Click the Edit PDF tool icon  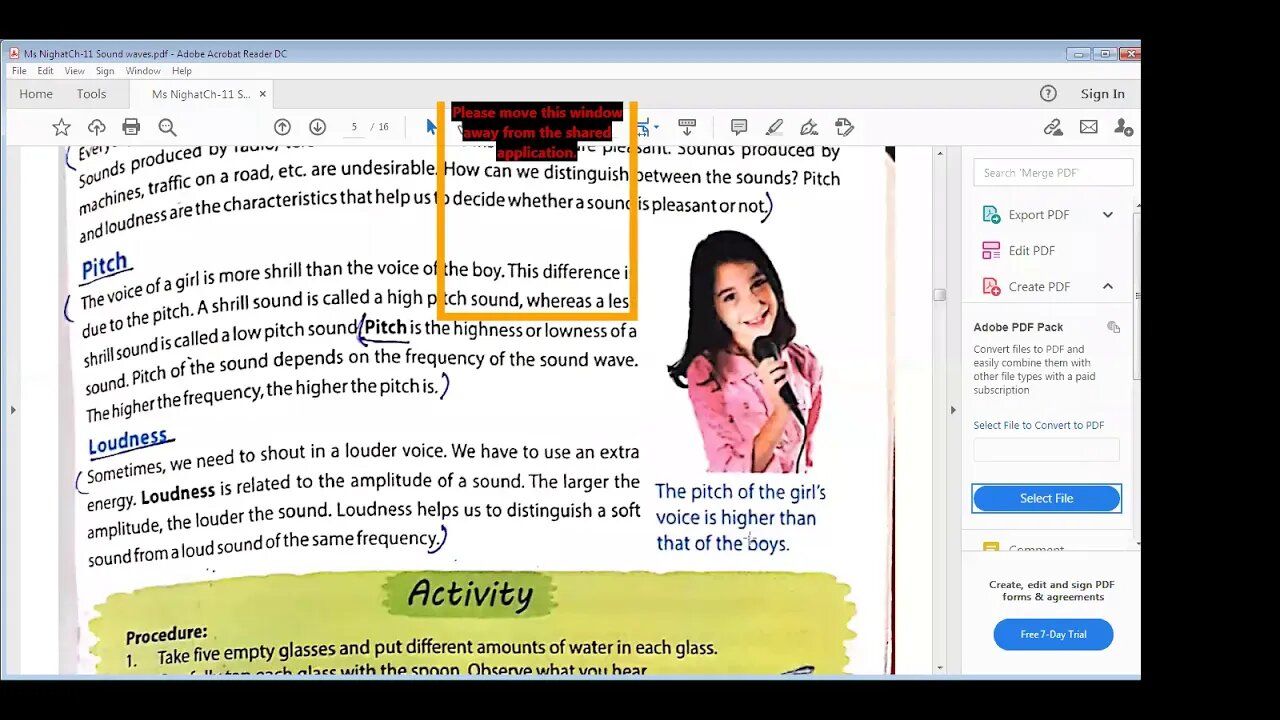[991, 250]
